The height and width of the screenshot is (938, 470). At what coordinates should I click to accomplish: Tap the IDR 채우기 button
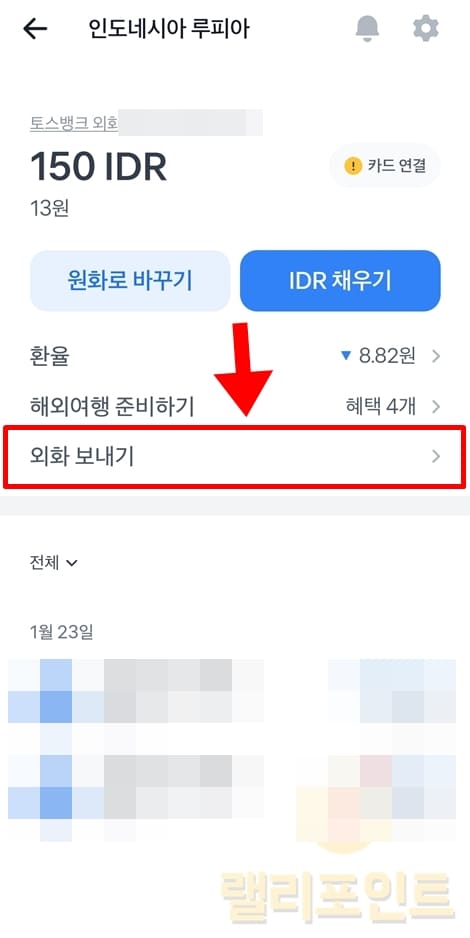click(x=340, y=281)
